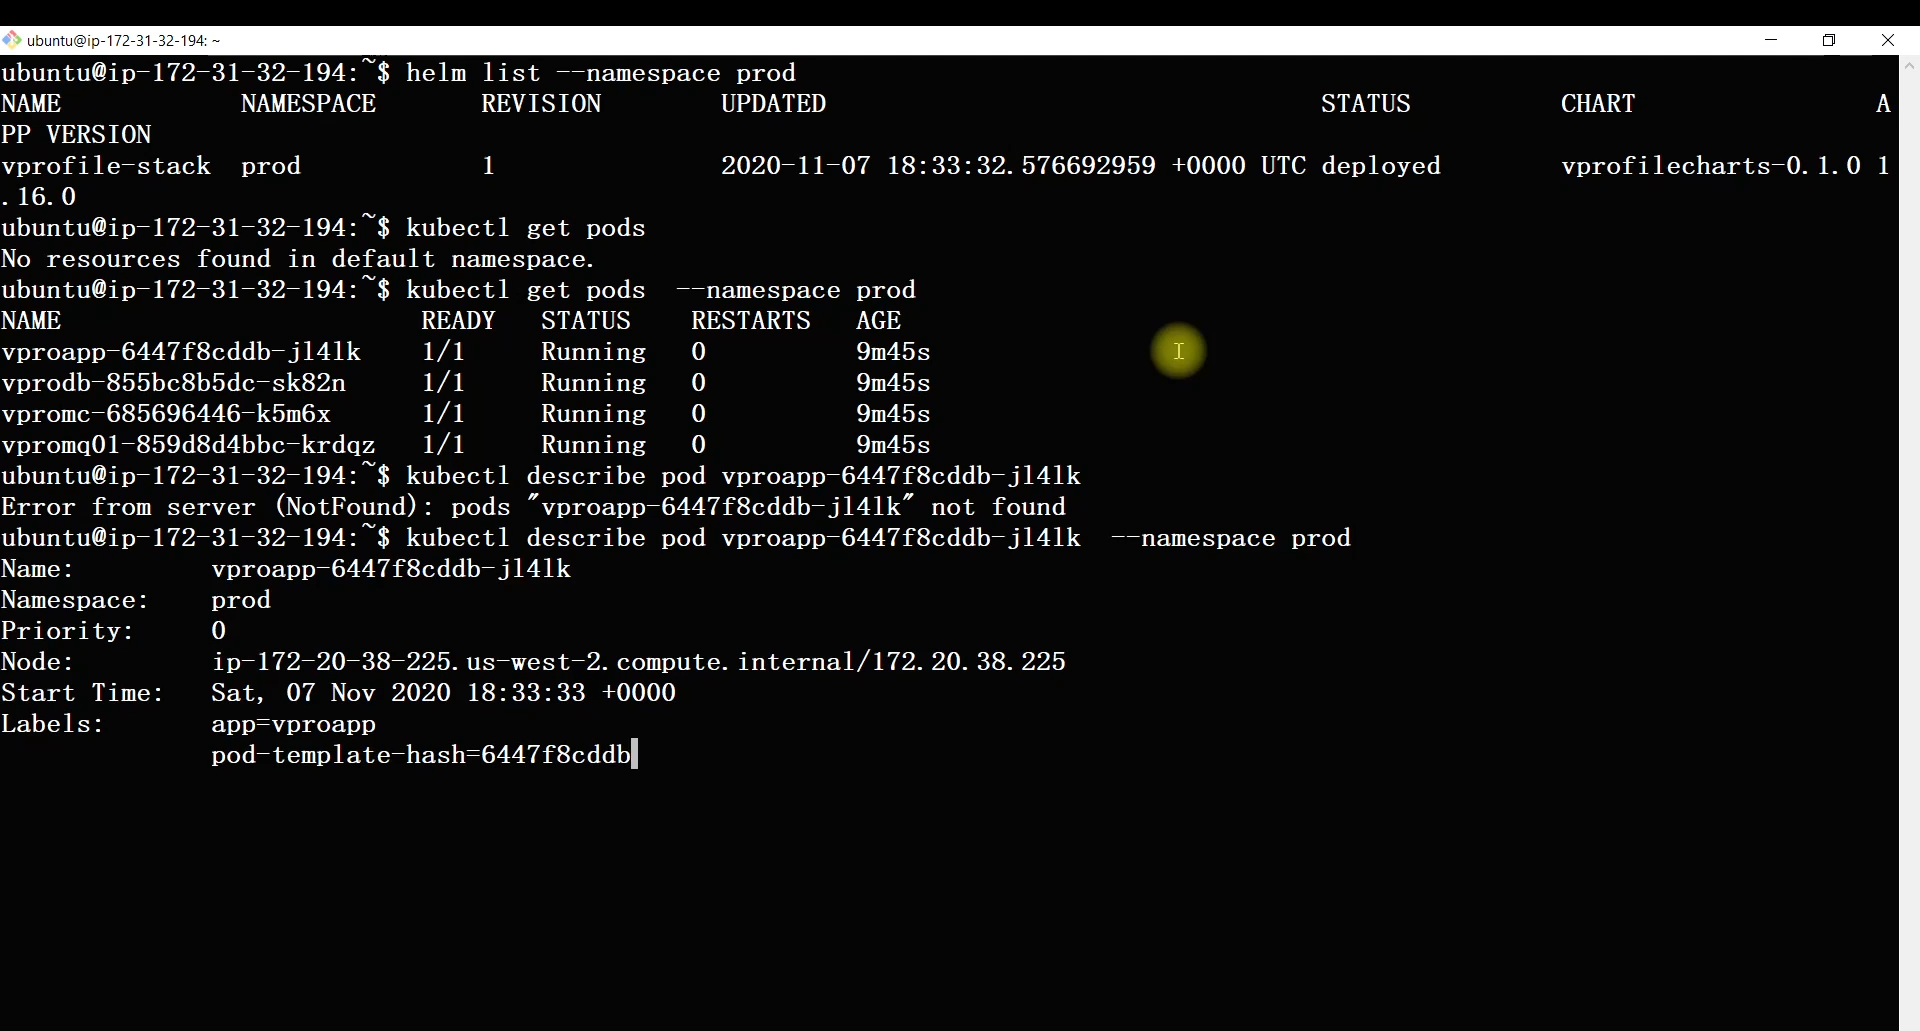
Task: Click pod name 'vpromc-685696446-k5m6x'
Action: point(166,414)
